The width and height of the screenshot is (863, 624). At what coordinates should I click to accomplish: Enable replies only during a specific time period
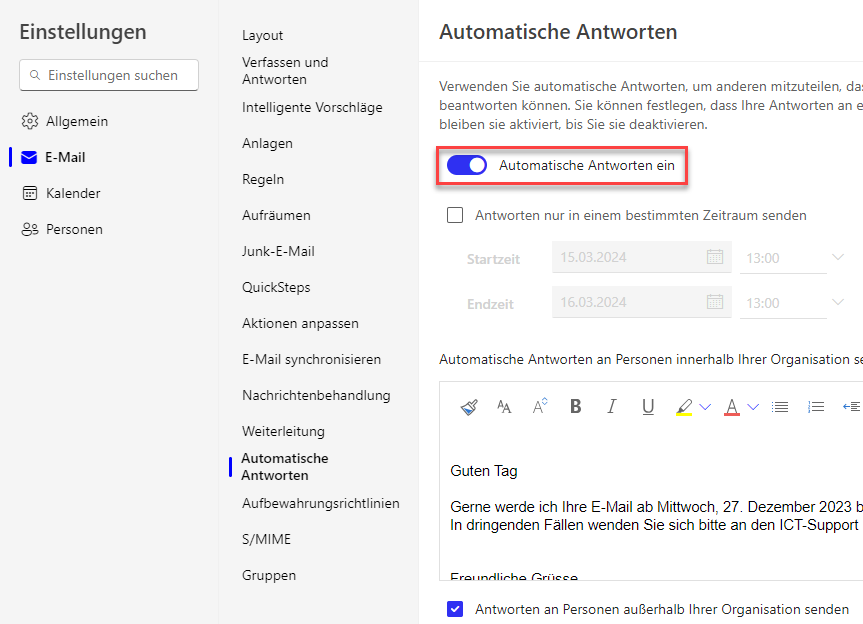click(x=456, y=215)
